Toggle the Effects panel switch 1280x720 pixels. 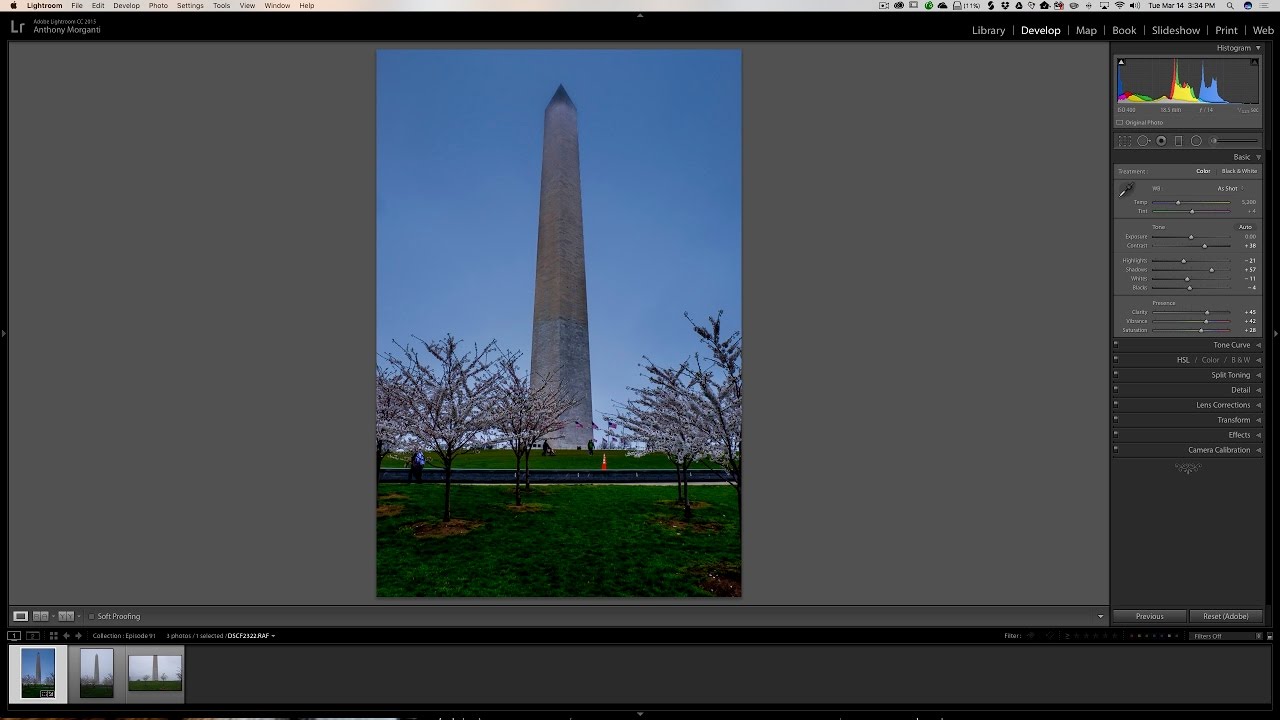click(x=1116, y=435)
